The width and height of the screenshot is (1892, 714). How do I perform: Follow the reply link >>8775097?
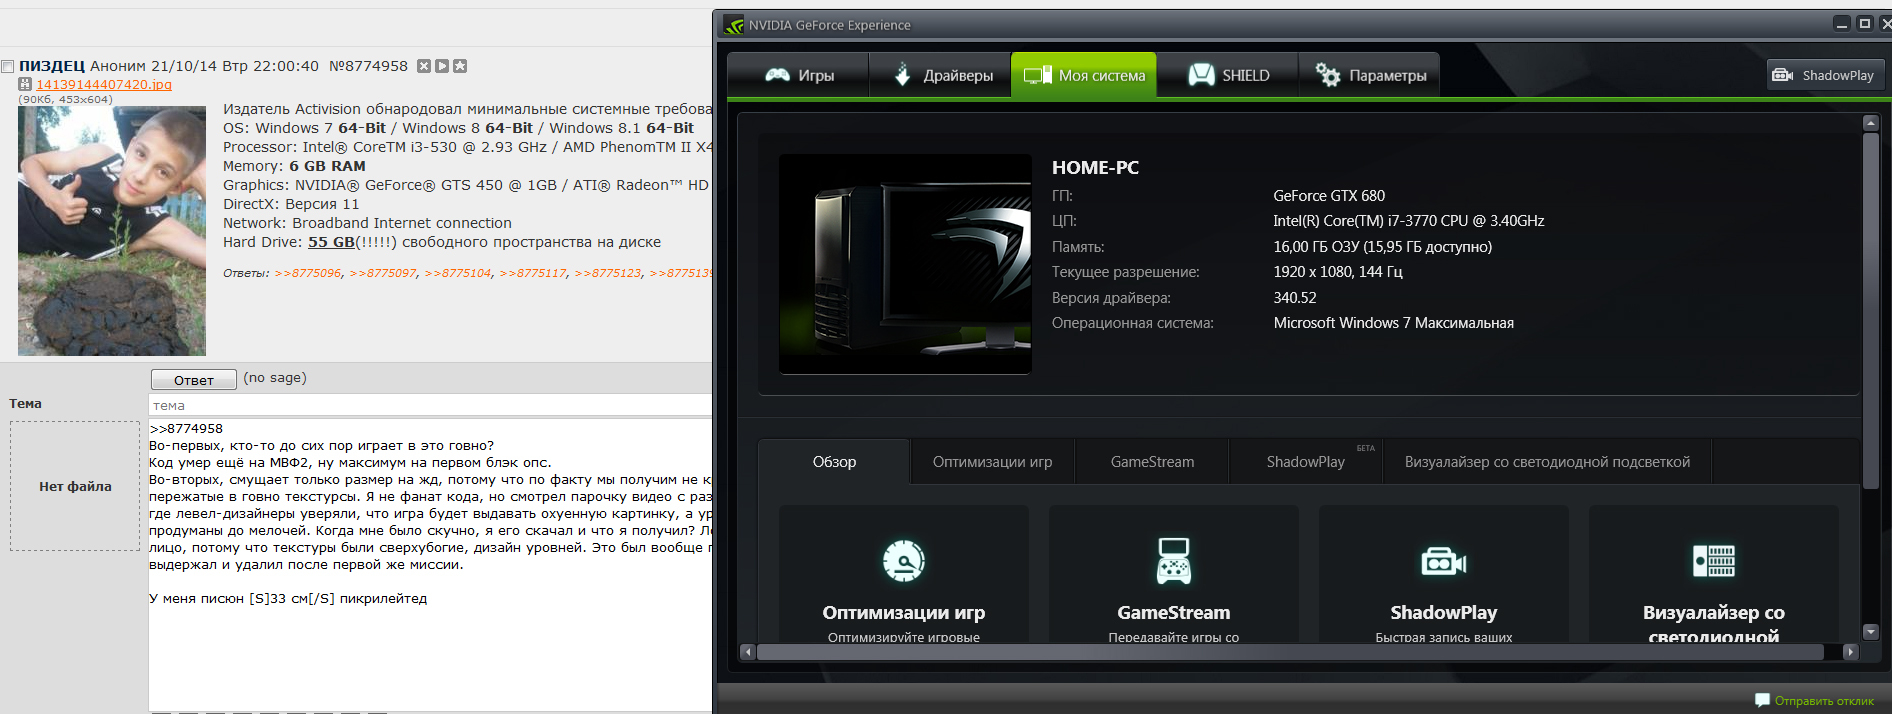[383, 273]
